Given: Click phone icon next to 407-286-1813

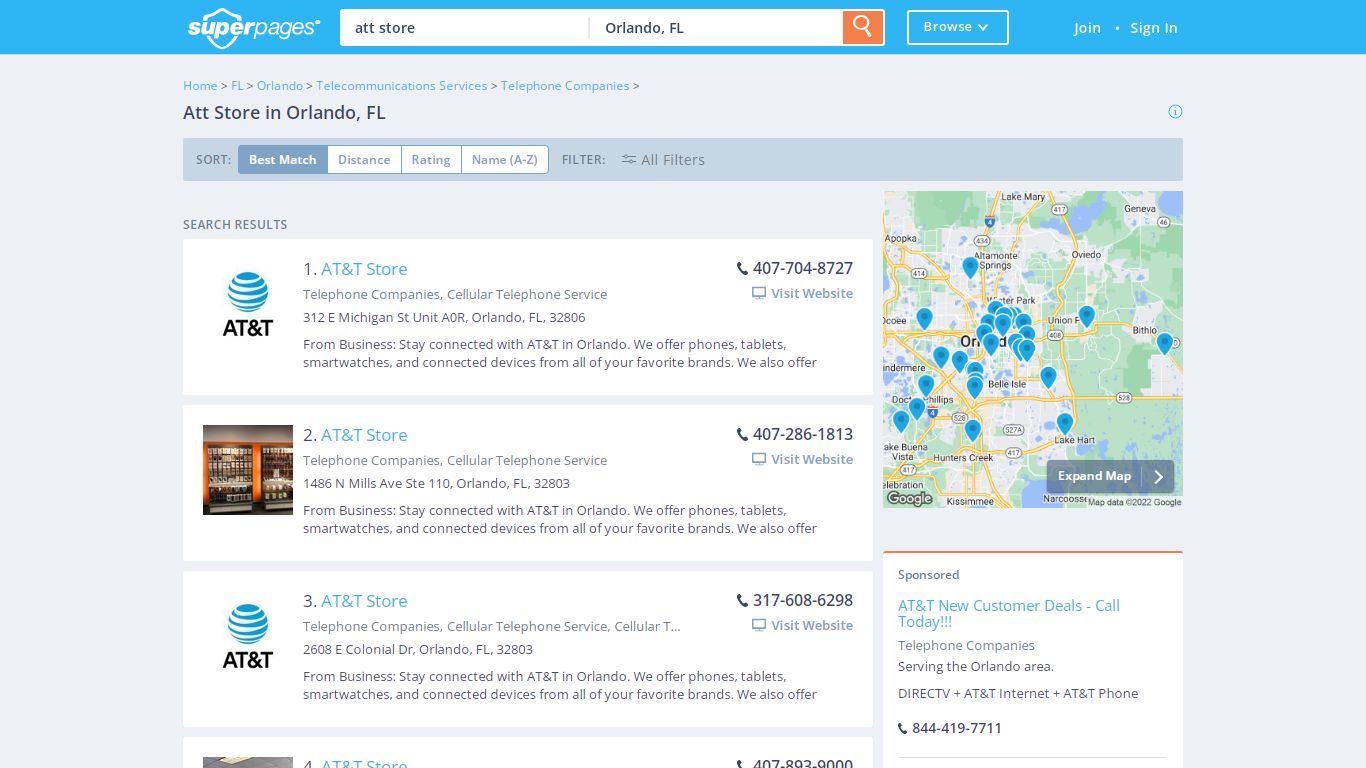Looking at the screenshot, I should click(x=742, y=435).
